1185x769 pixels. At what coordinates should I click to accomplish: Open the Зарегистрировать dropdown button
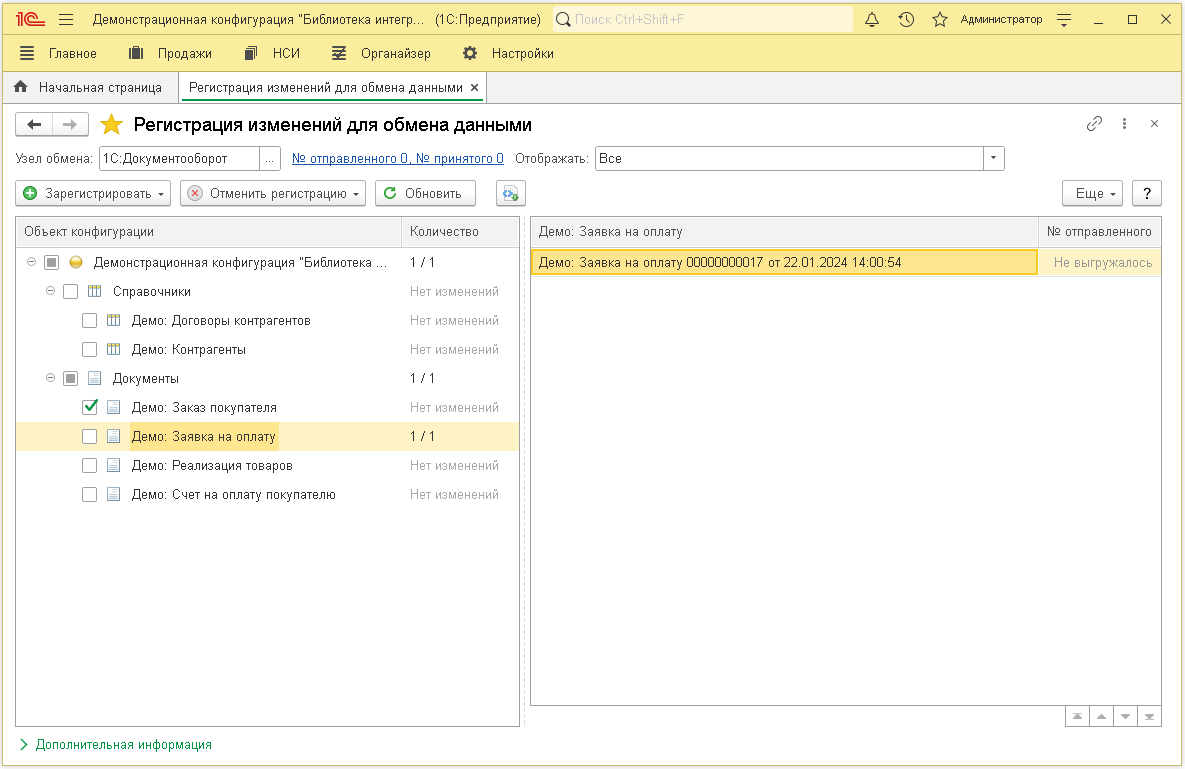click(x=93, y=193)
